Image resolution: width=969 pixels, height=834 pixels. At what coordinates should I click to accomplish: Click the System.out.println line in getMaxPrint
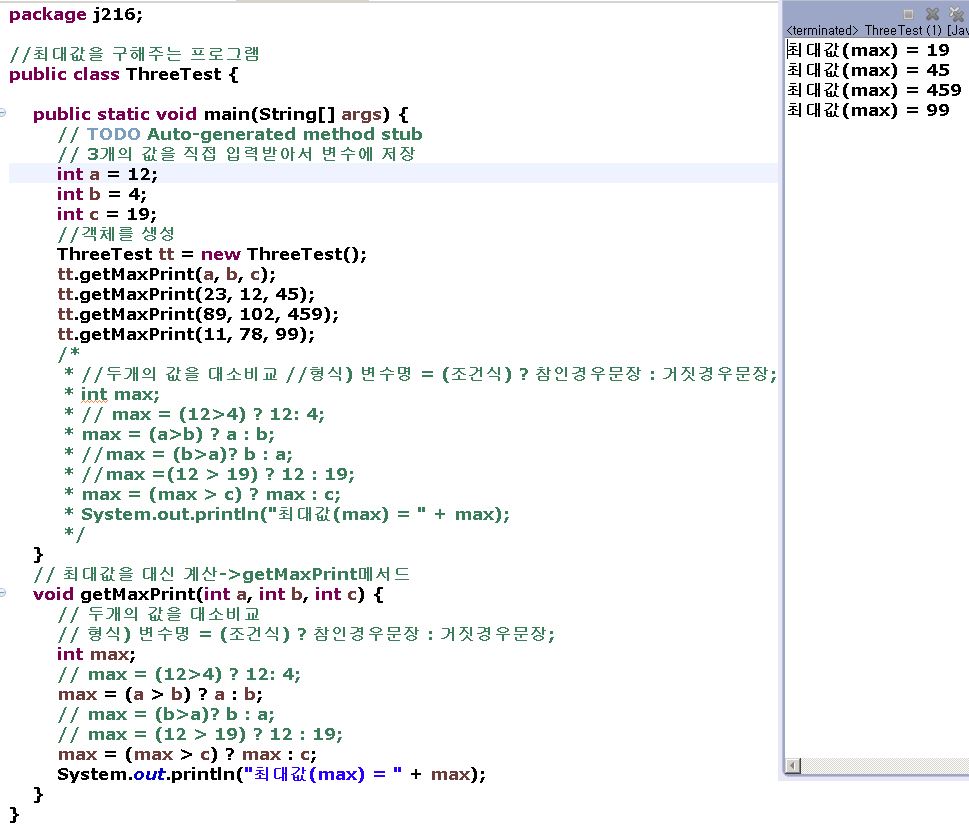pos(271,774)
